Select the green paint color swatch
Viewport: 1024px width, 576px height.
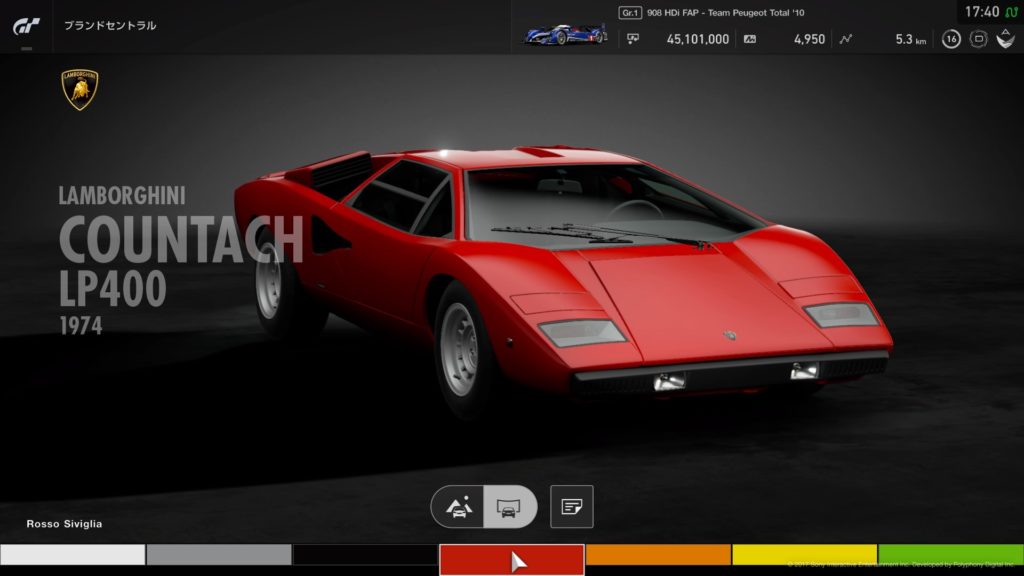click(952, 554)
